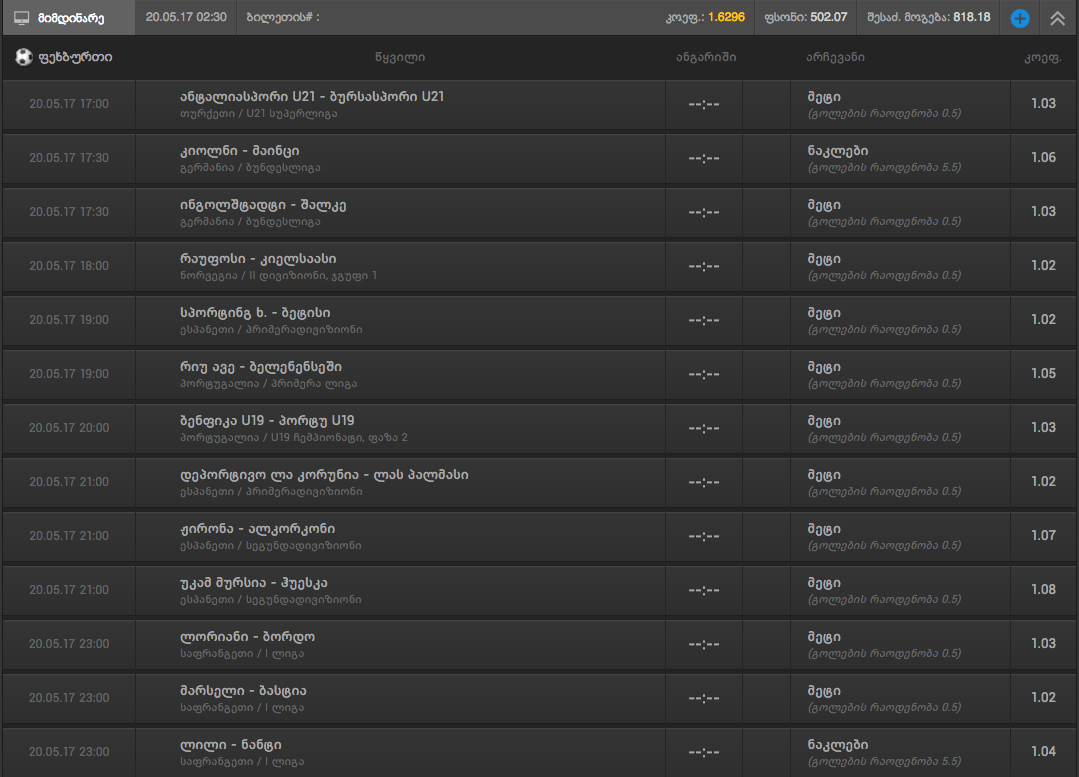Collapse ticket with double chevron up
This screenshot has height=777, width=1079.
[1057, 18]
